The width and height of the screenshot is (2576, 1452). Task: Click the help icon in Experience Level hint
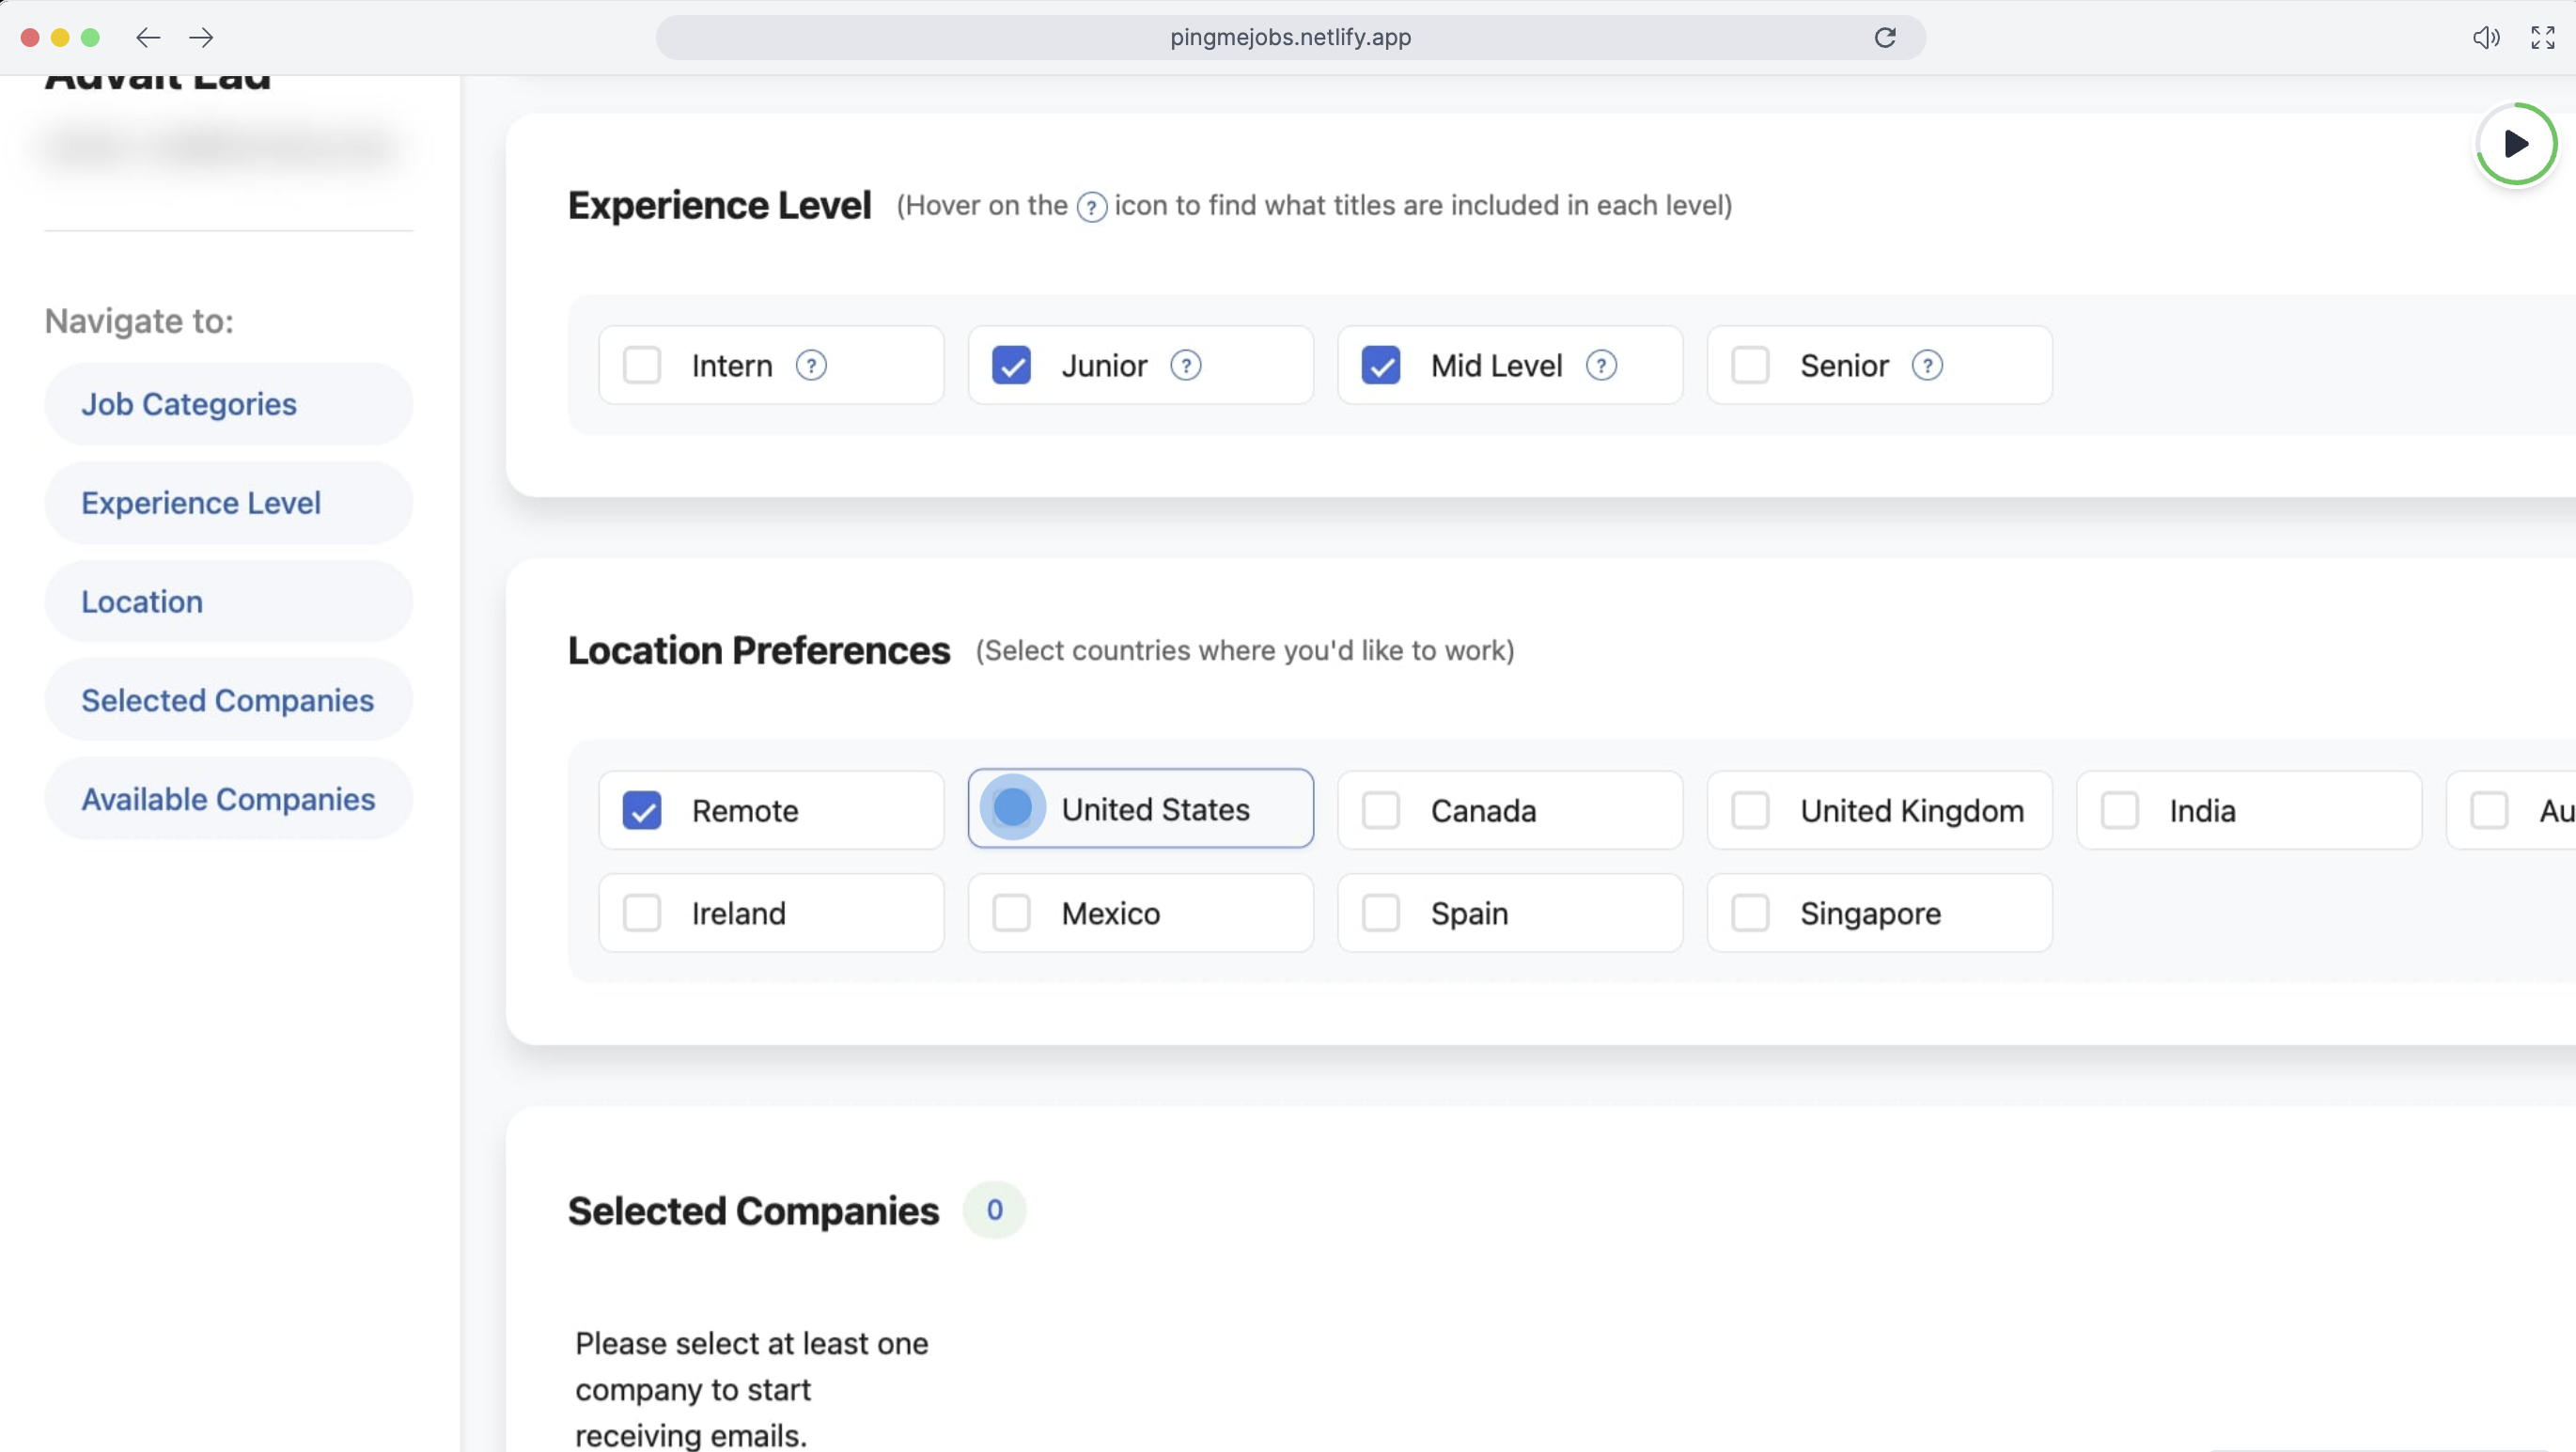[1091, 207]
